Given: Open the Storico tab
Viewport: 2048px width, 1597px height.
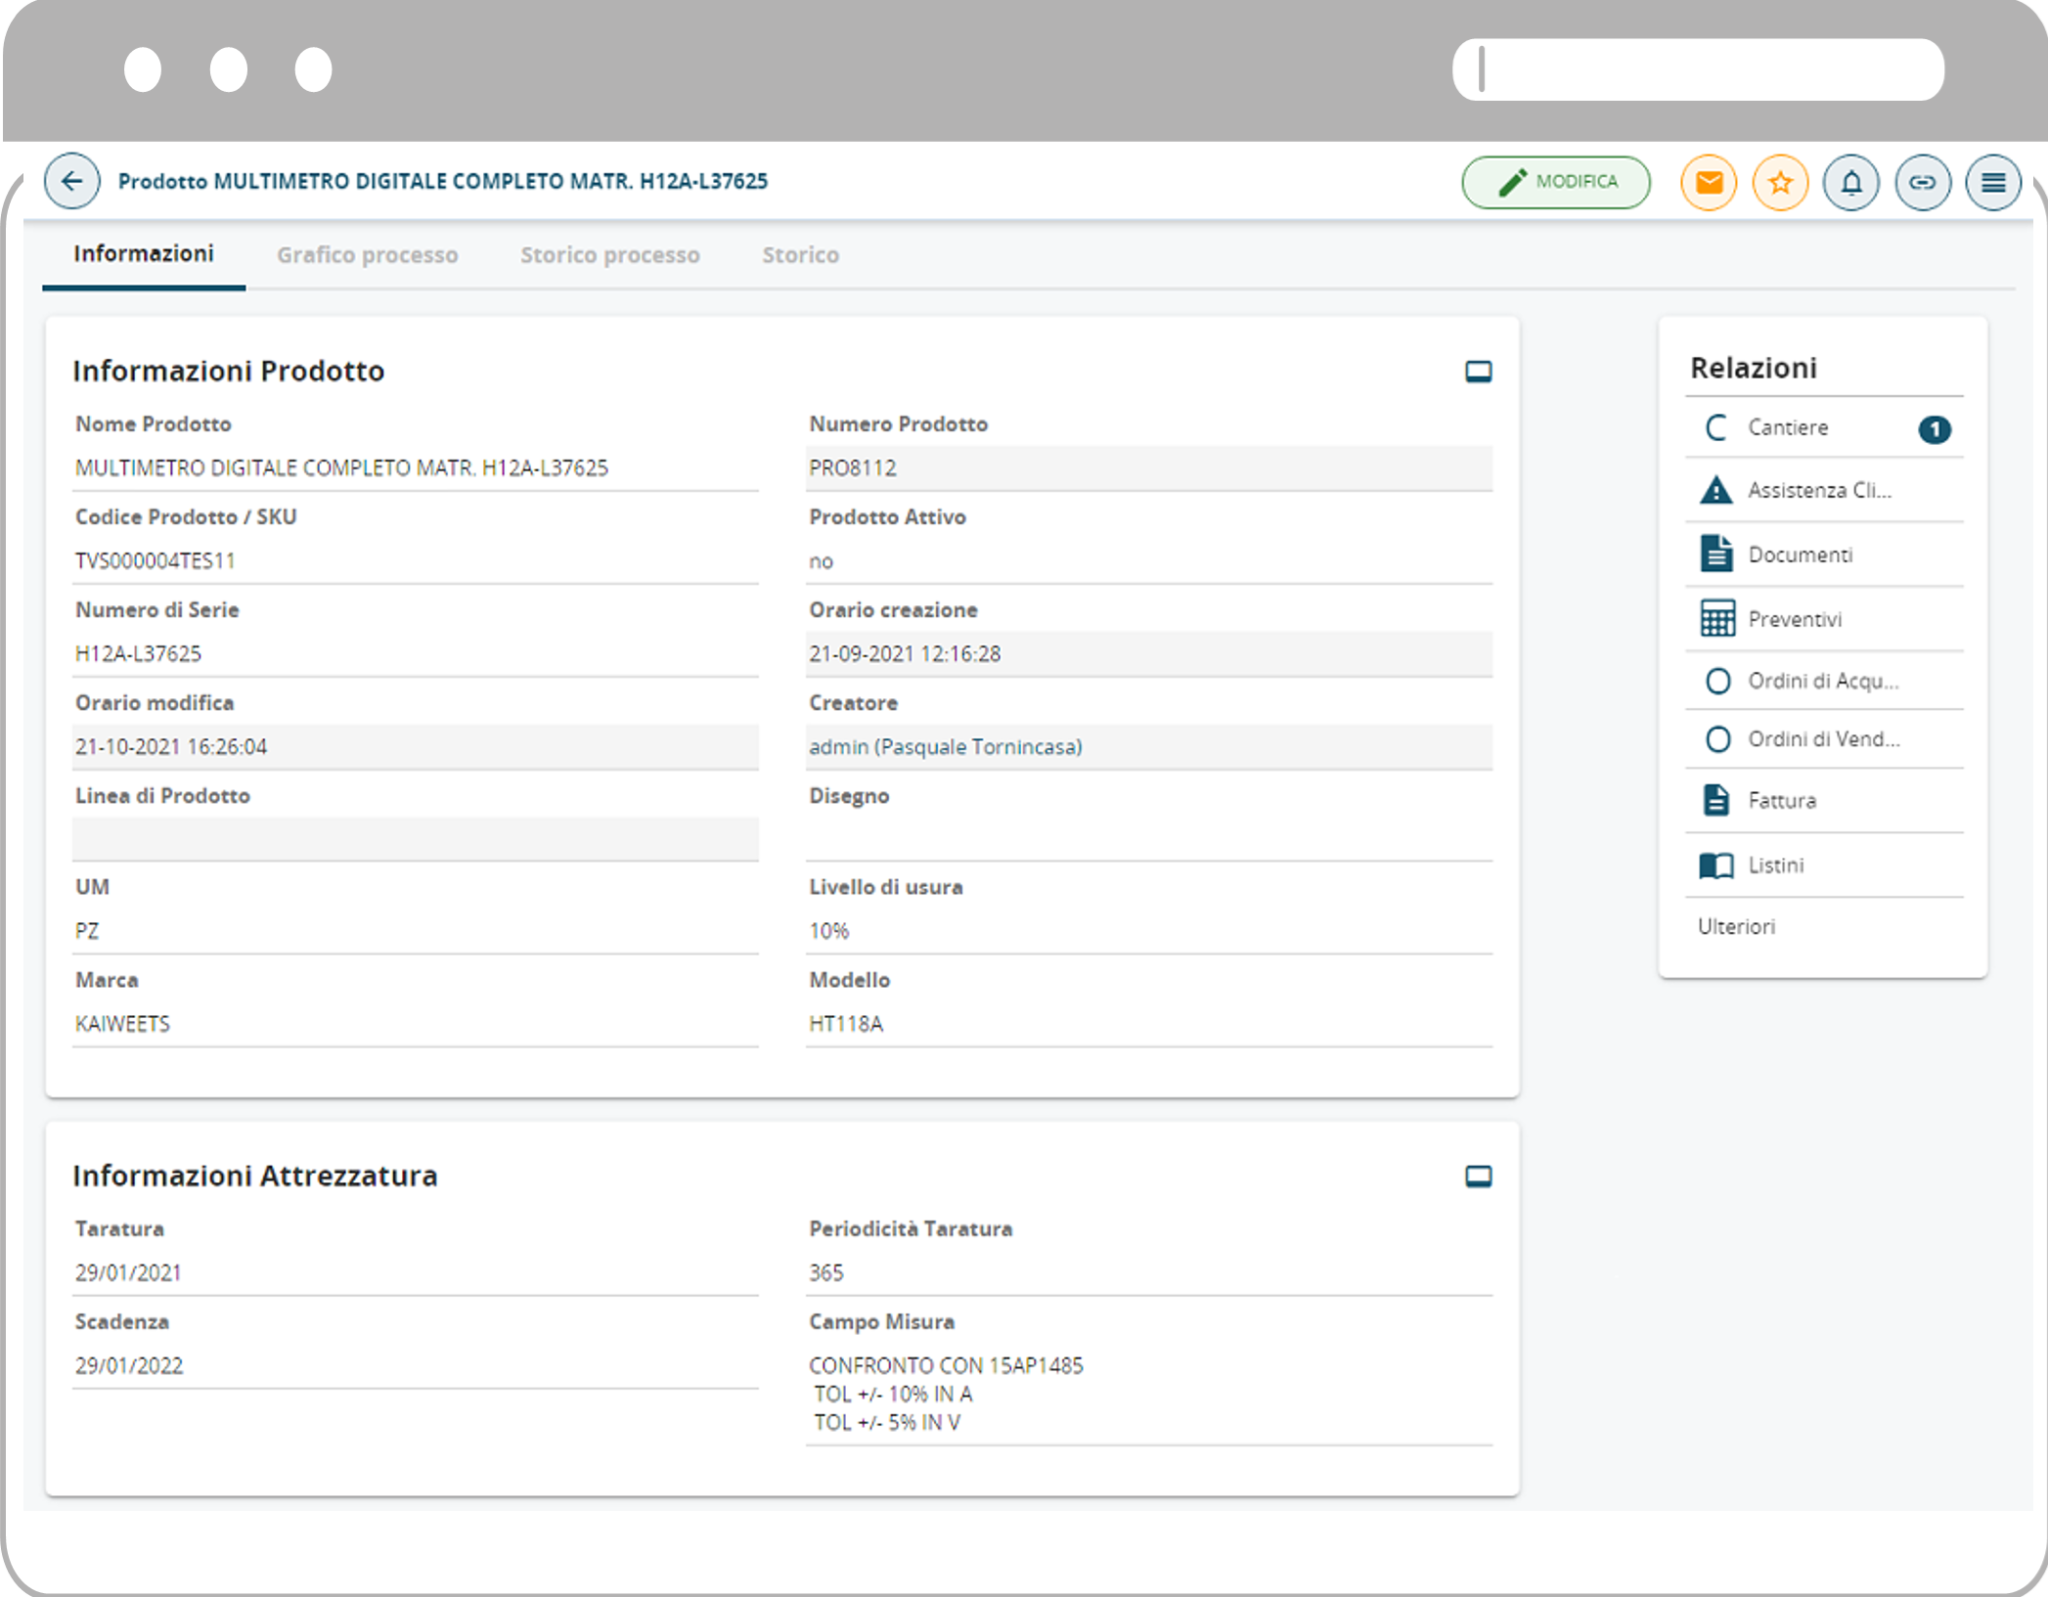Looking at the screenshot, I should 800,255.
